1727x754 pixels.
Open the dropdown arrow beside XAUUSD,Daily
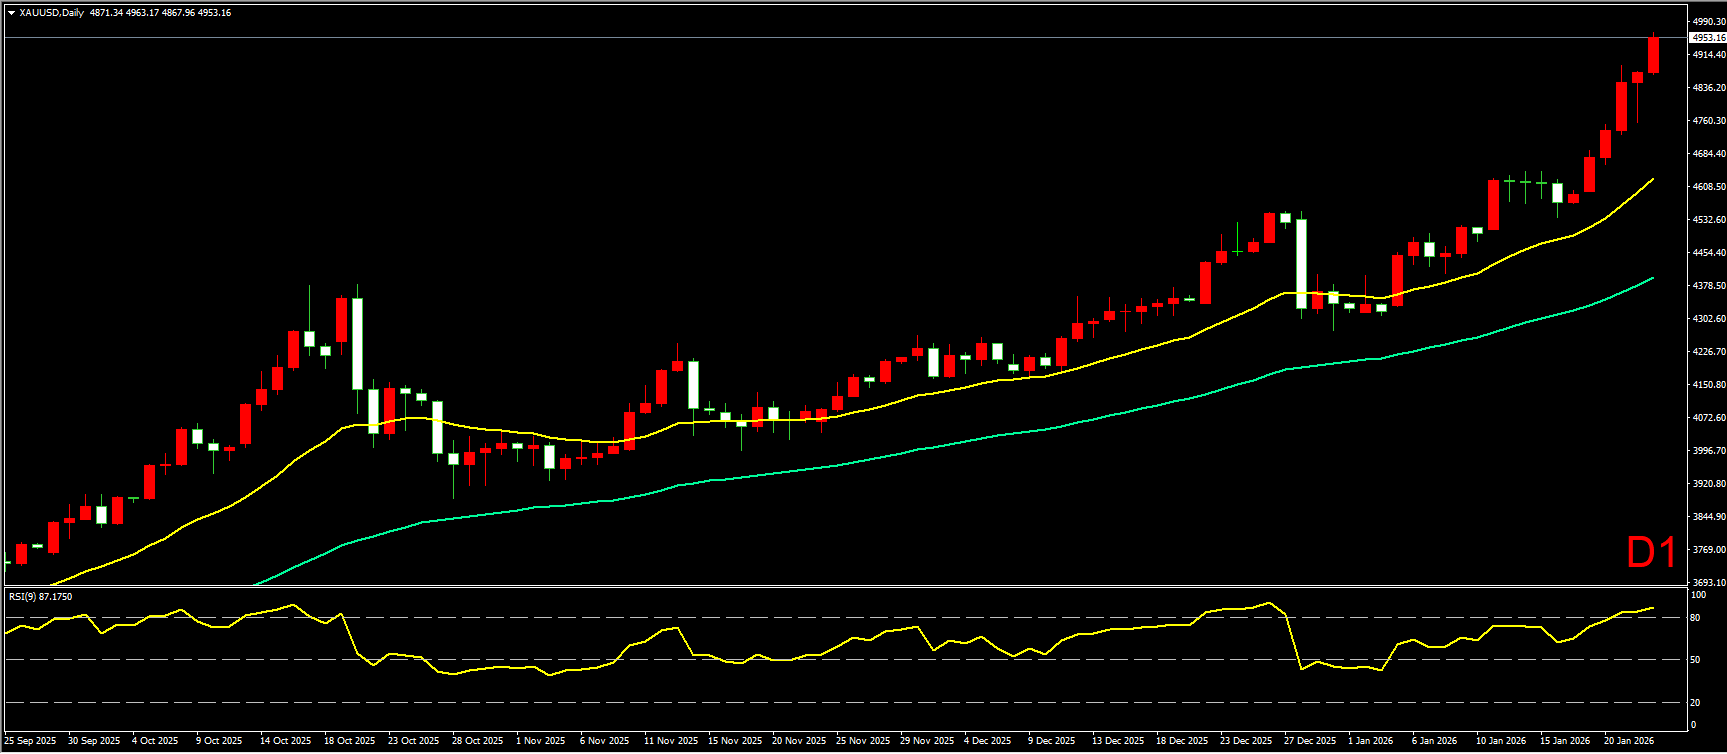pos(11,13)
